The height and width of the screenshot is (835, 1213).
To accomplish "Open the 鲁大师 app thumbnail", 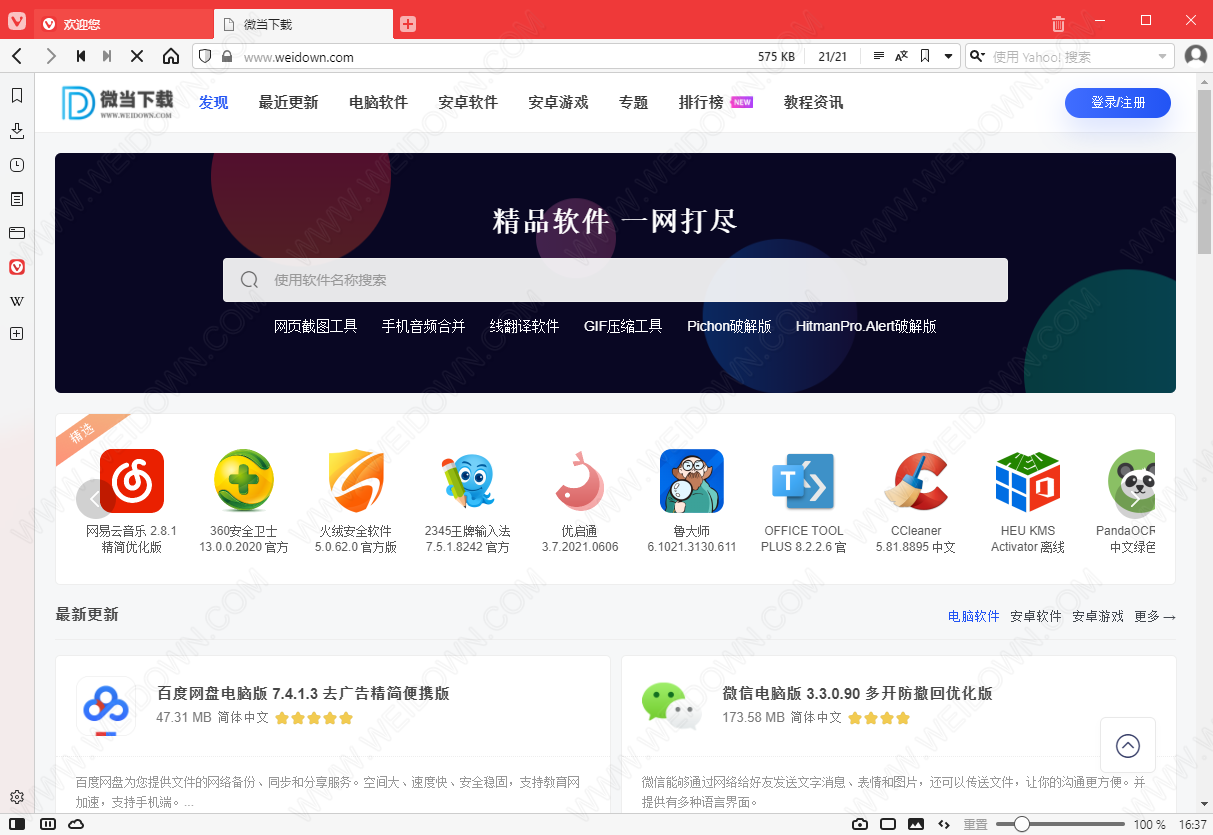I will coord(692,481).
